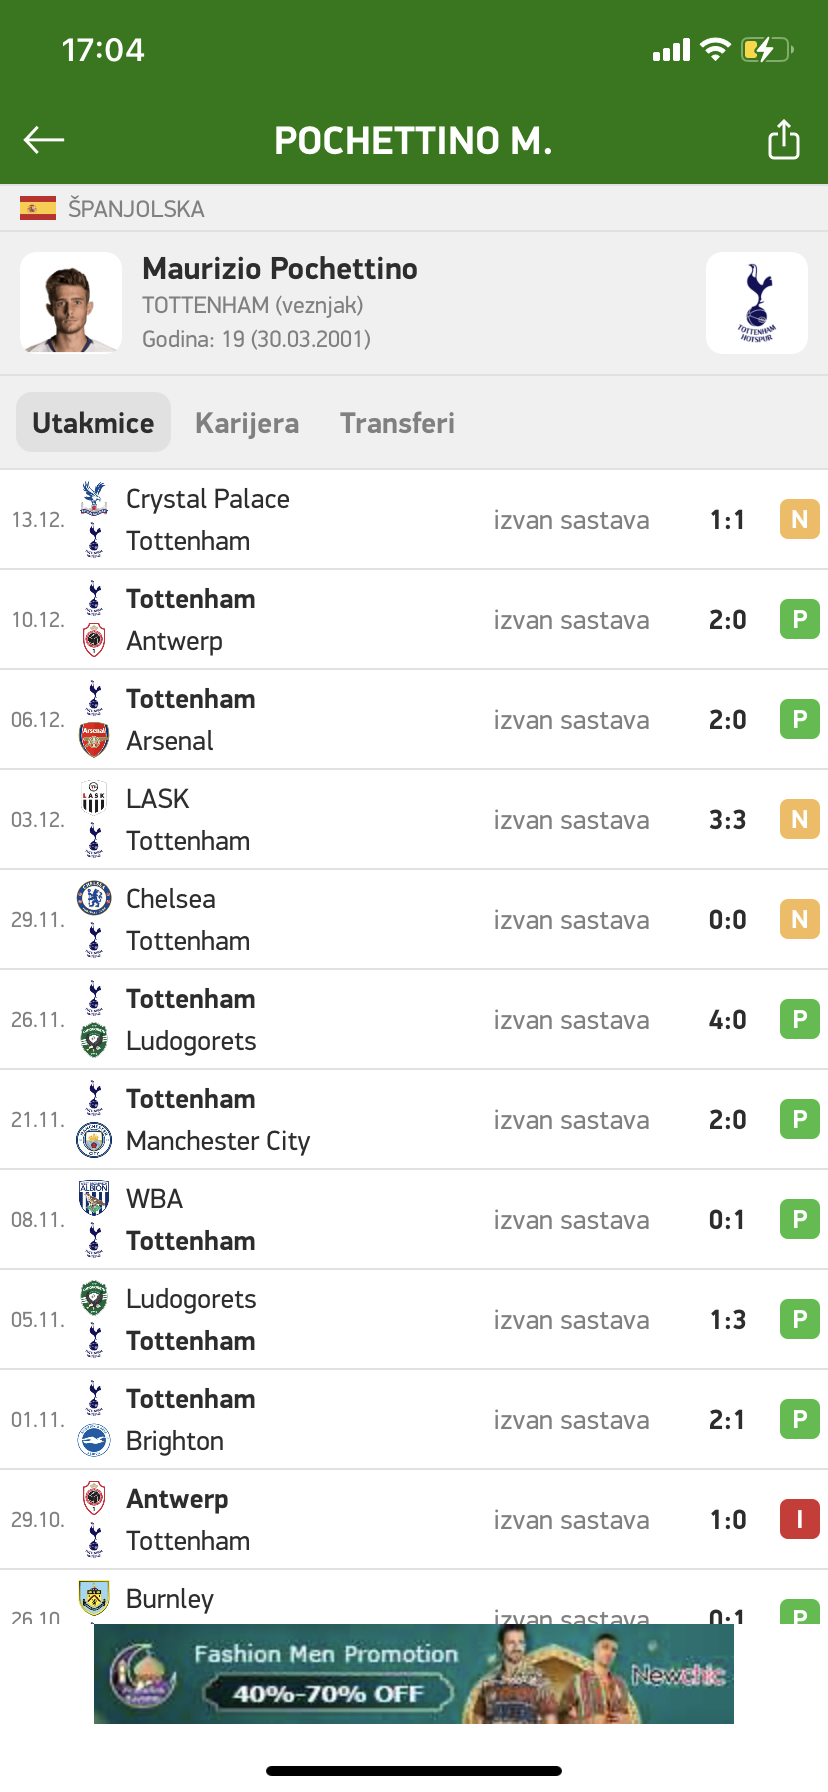Tap the LASK team logo
Viewport: 828px width, 1792px height.
pos(94,798)
